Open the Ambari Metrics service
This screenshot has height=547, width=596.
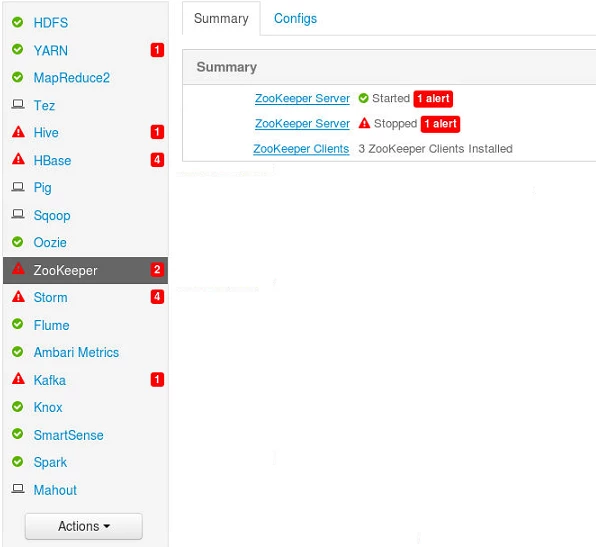click(76, 352)
